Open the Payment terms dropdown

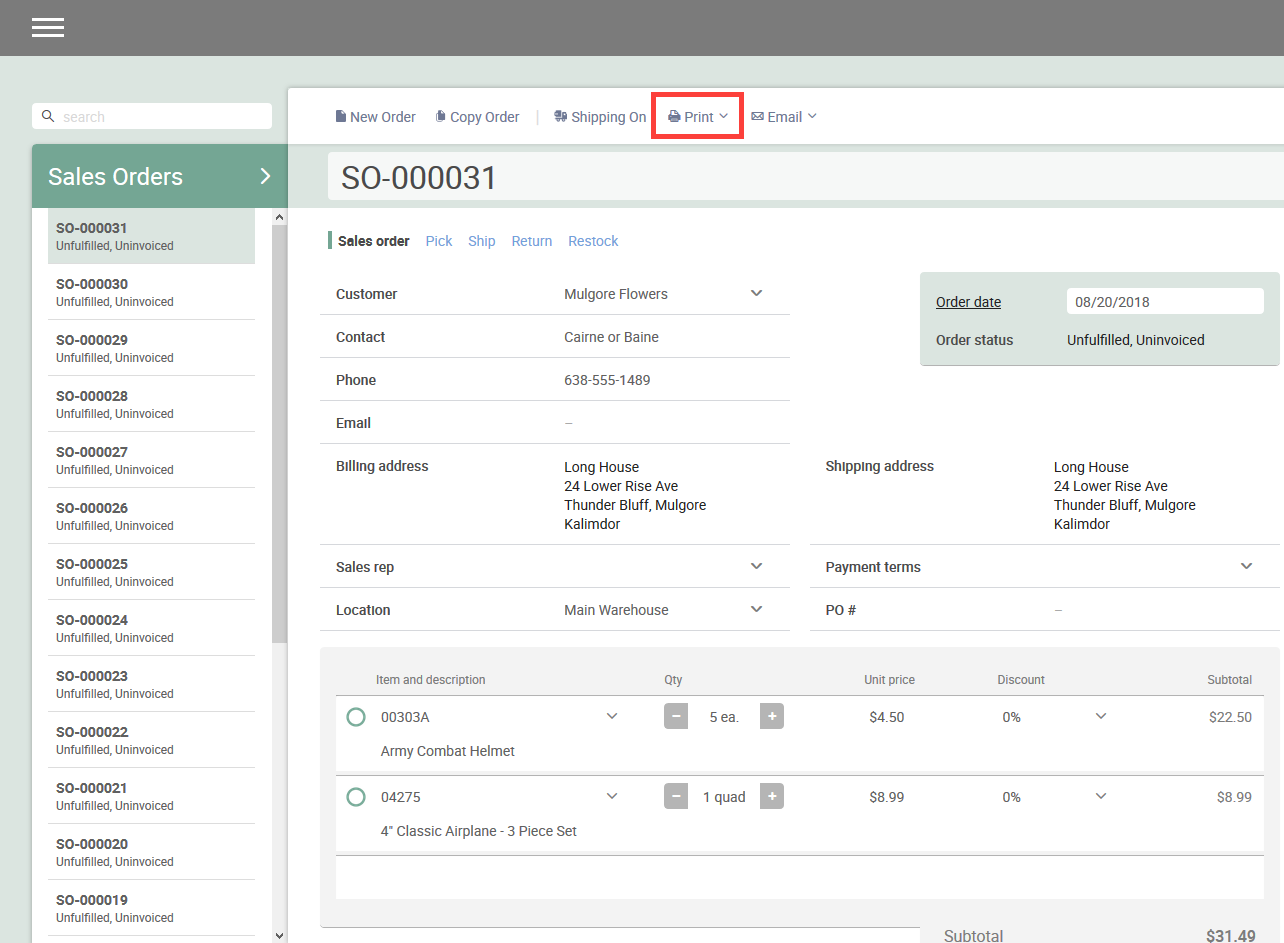pyautogui.click(x=1246, y=566)
